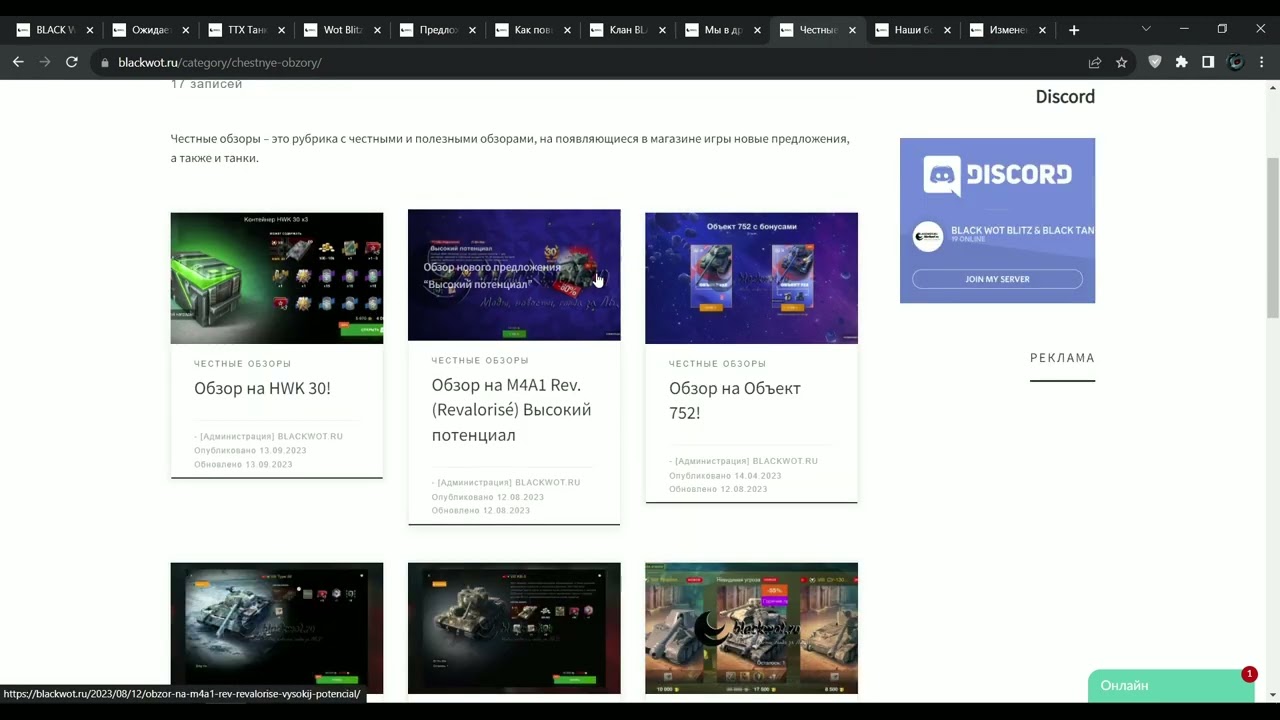Close the Ожидае tab
This screenshot has height=720, width=1280.
[x=186, y=30]
